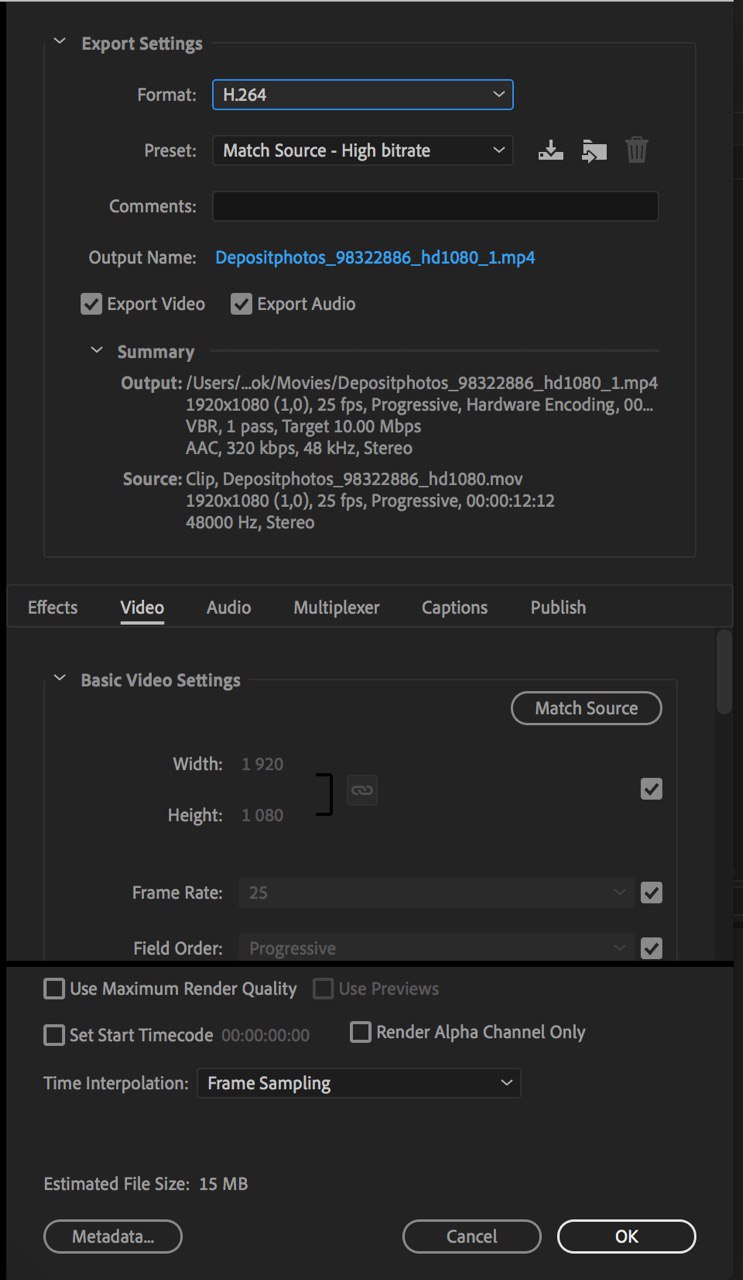743x1280 pixels.
Task: Click the Import Preset icon
Action: point(595,151)
